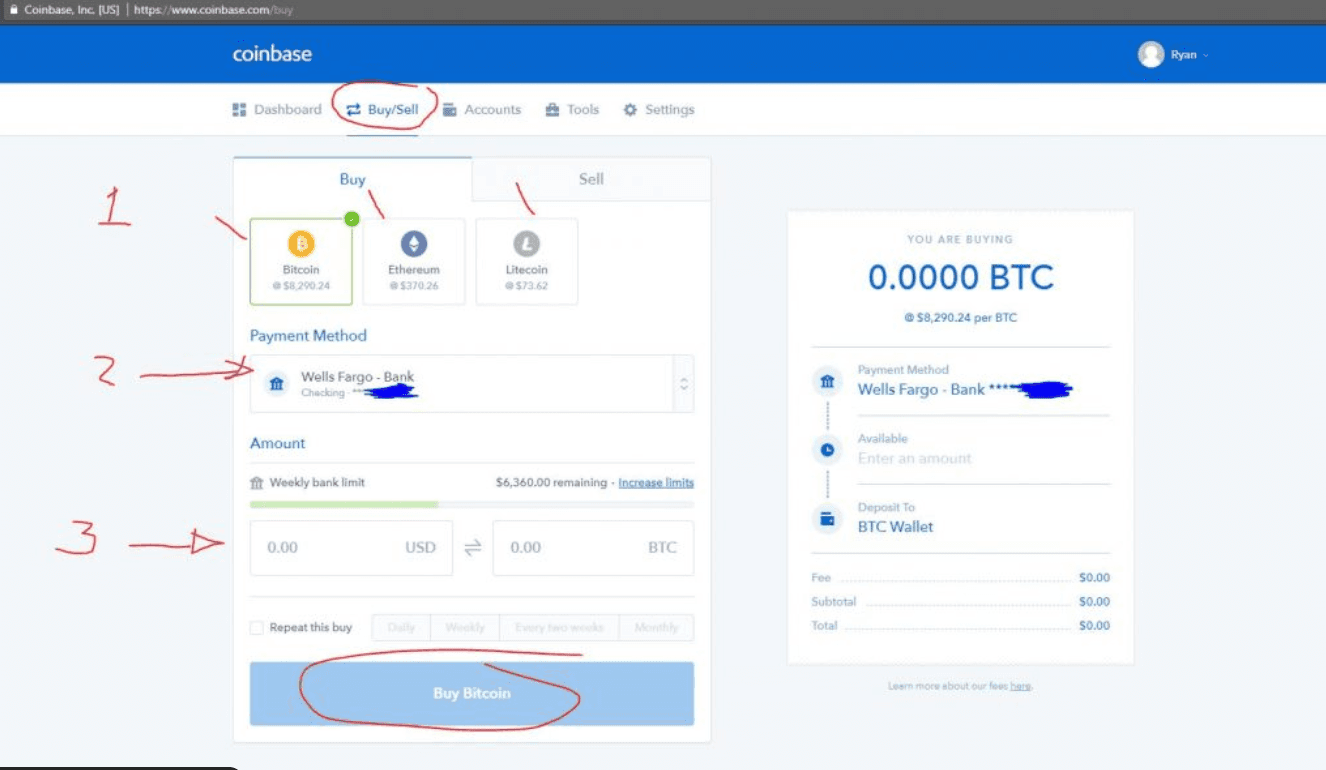The width and height of the screenshot is (1326, 770).
Task: Click the 'Enter an amount' text
Action: coord(915,458)
